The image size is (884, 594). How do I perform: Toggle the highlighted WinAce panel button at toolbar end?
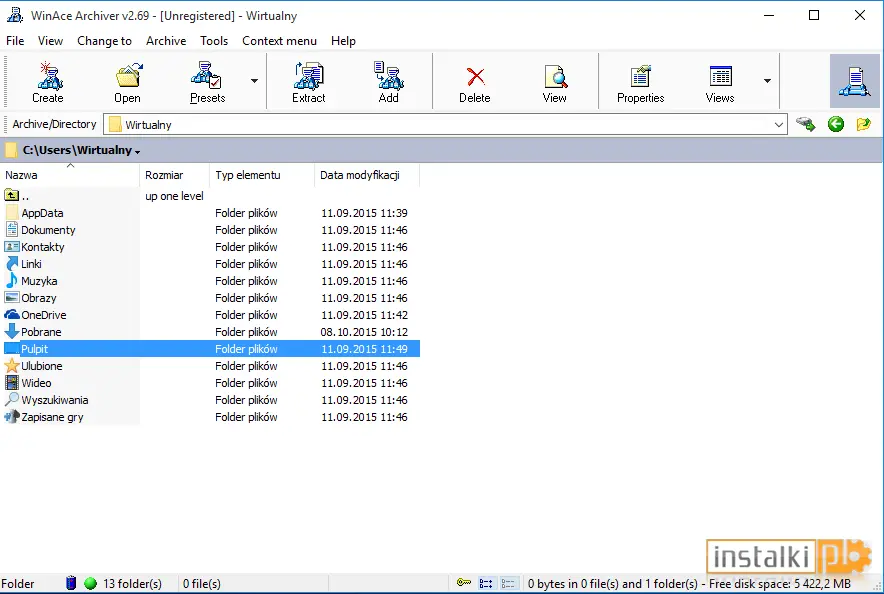855,81
